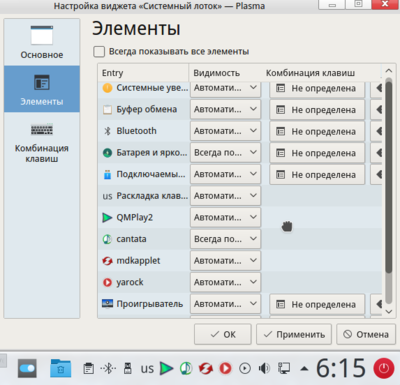This screenshot has height=385, width=400.
Task: Click the us keyboard layout indicator
Action: pyautogui.click(x=147, y=369)
